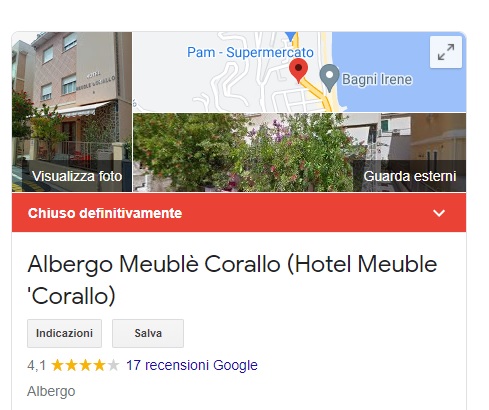The image size is (489, 410).
Task: Click the Albergo Meublè Corallo title
Action: click(232, 280)
